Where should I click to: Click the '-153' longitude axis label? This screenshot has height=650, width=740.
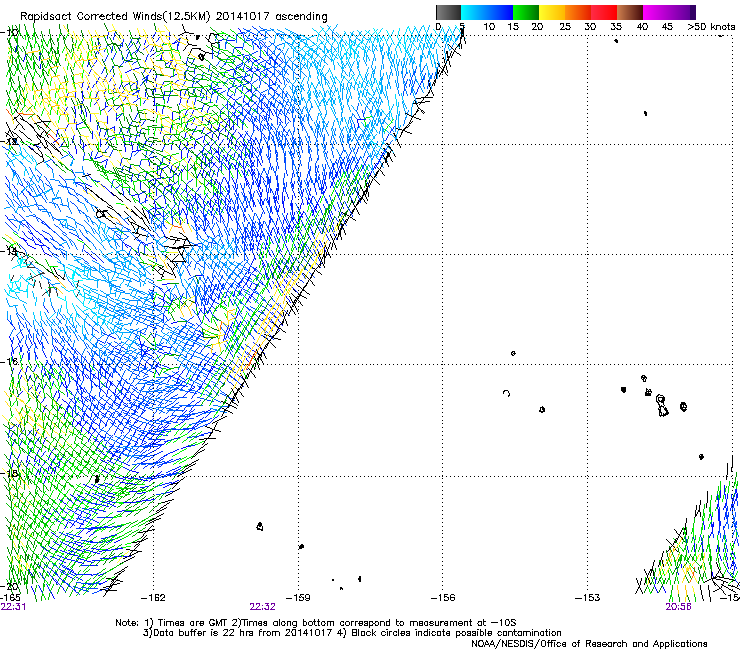(x=588, y=598)
